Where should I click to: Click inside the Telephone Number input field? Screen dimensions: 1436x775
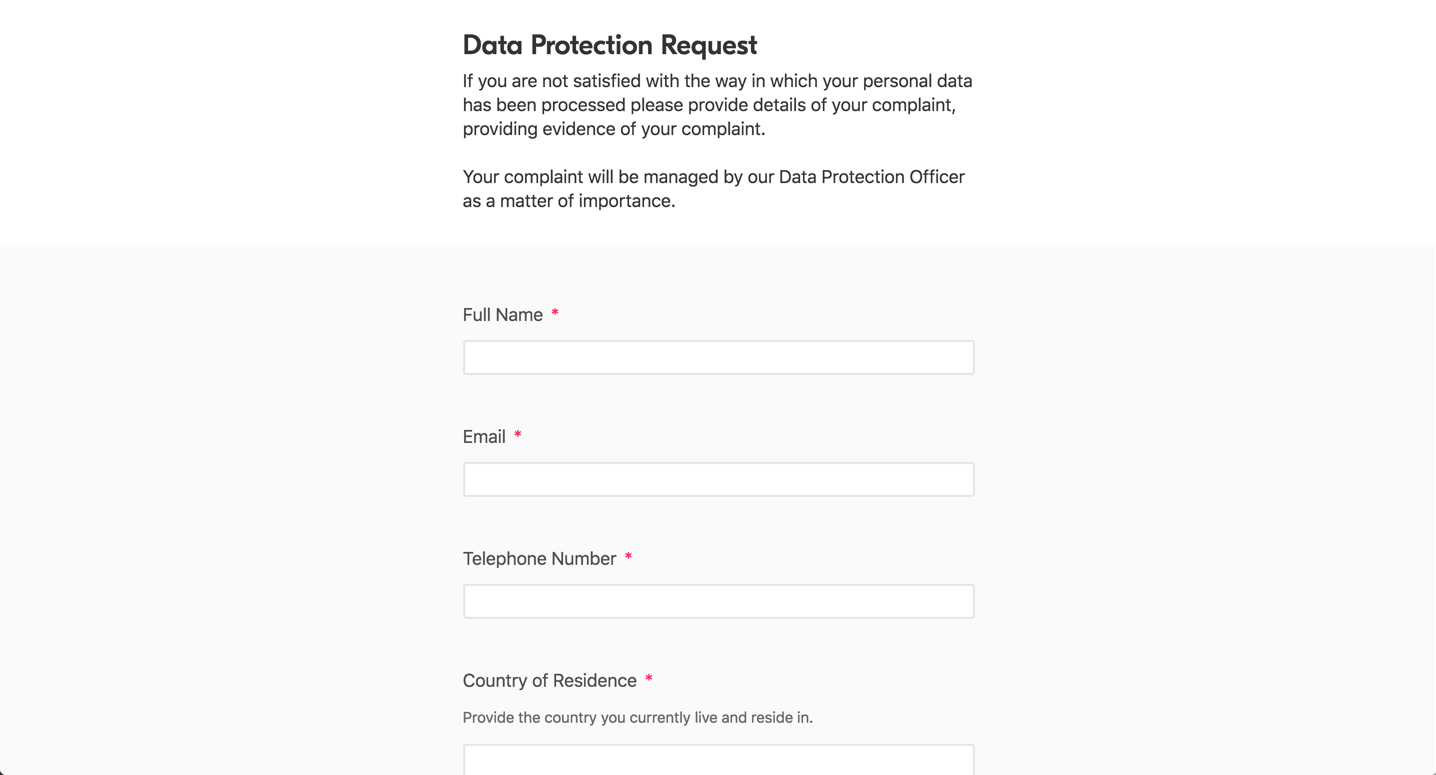coord(717,601)
